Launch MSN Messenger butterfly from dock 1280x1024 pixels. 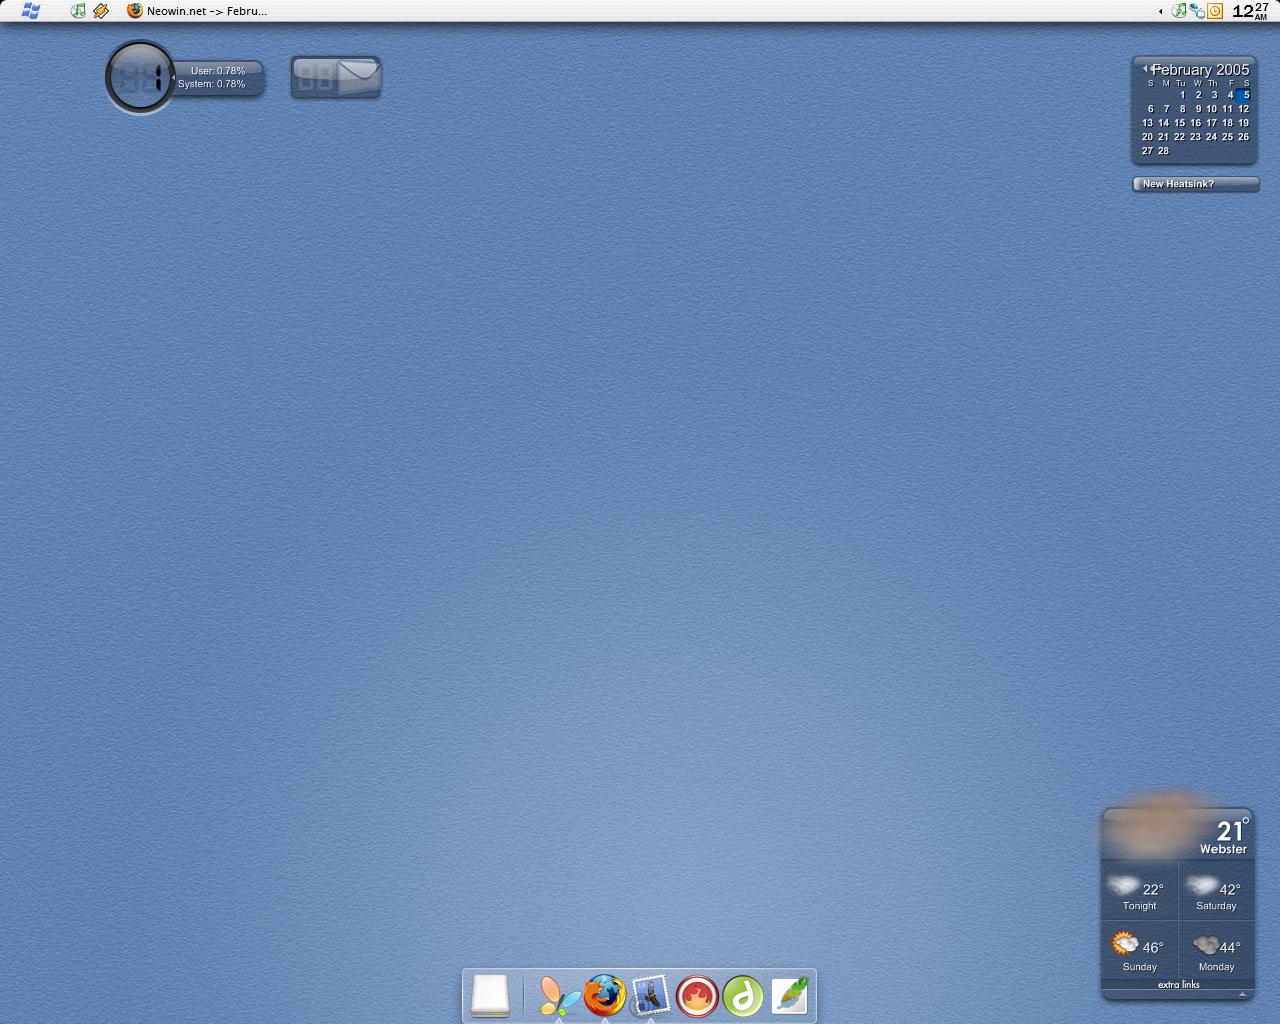tap(559, 996)
